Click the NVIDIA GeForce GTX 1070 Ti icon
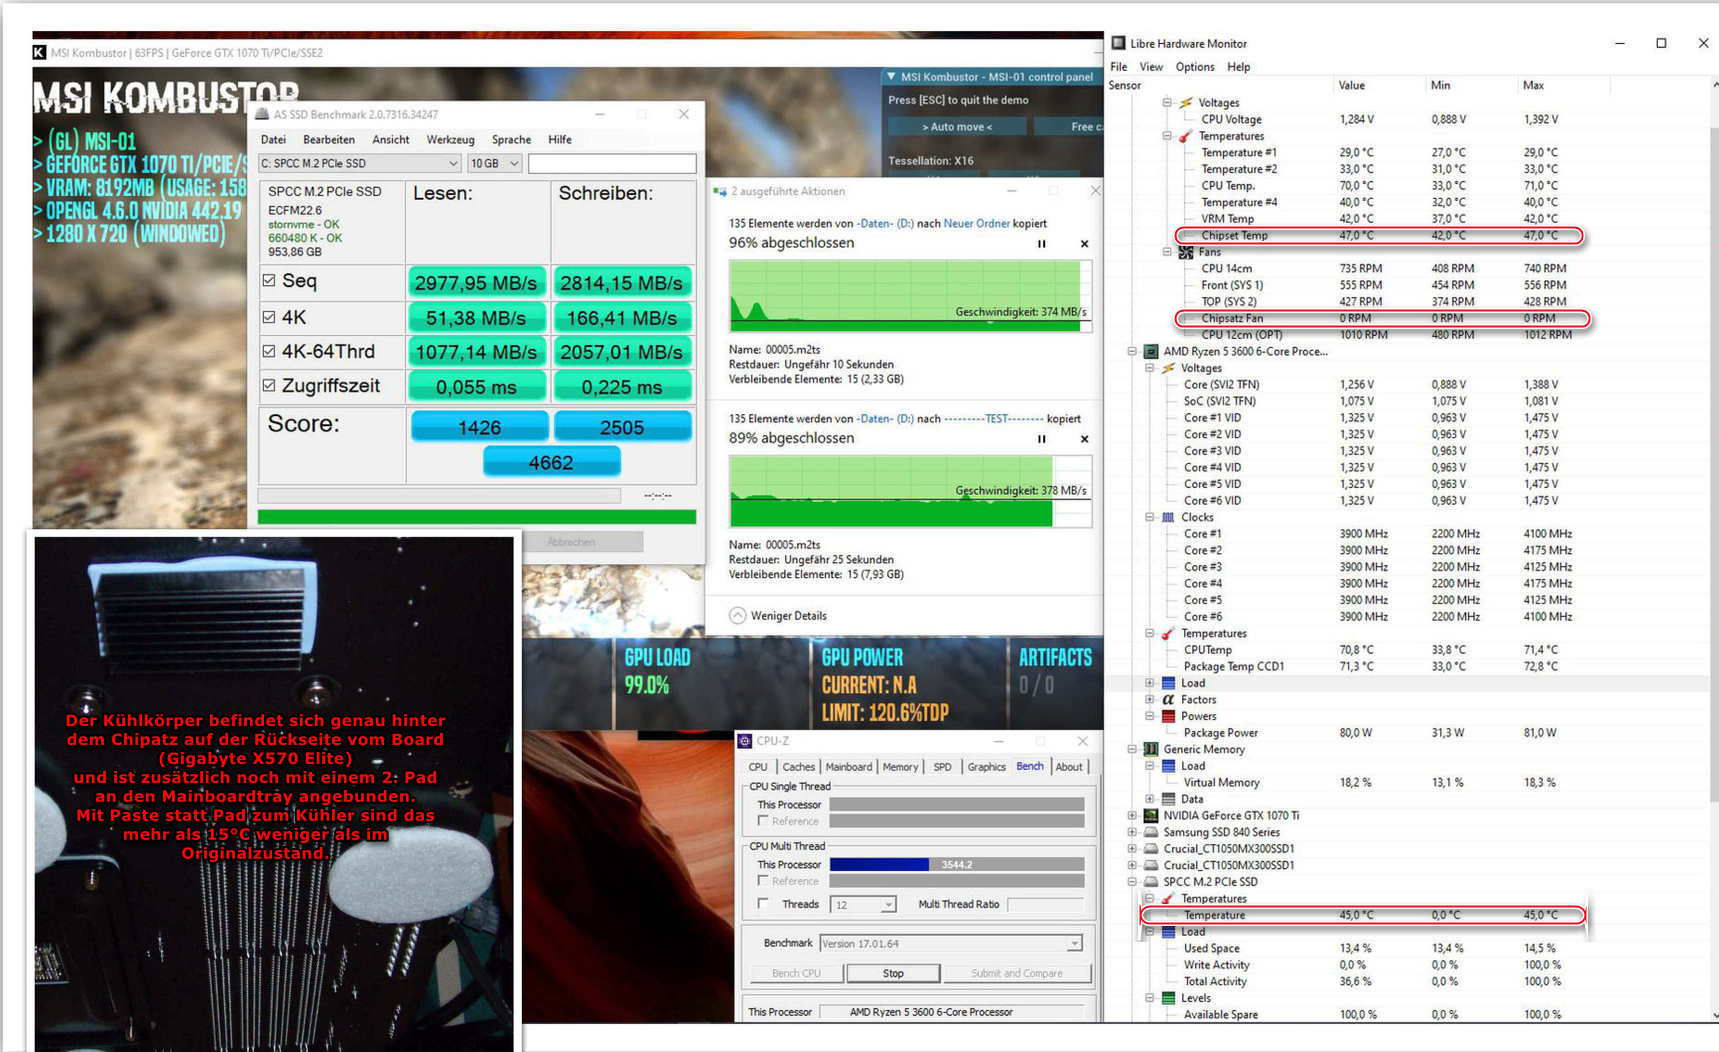This screenshot has height=1052, width=1719. 1151,815
